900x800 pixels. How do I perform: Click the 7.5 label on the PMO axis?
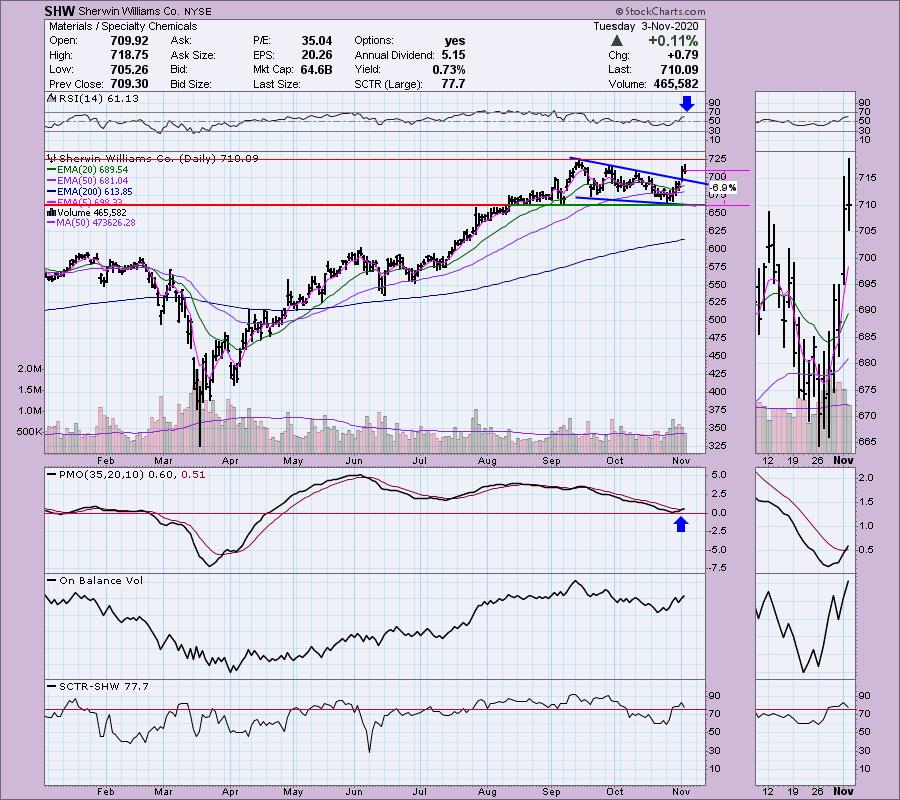pyautogui.click(x=717, y=568)
